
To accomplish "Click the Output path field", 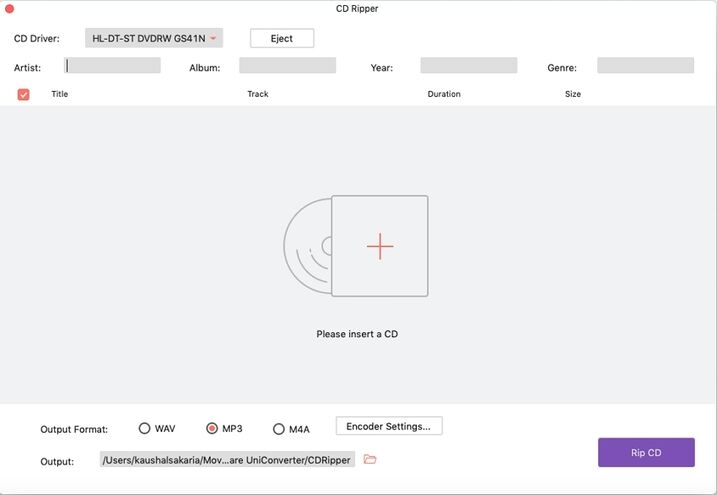I will click(227, 459).
